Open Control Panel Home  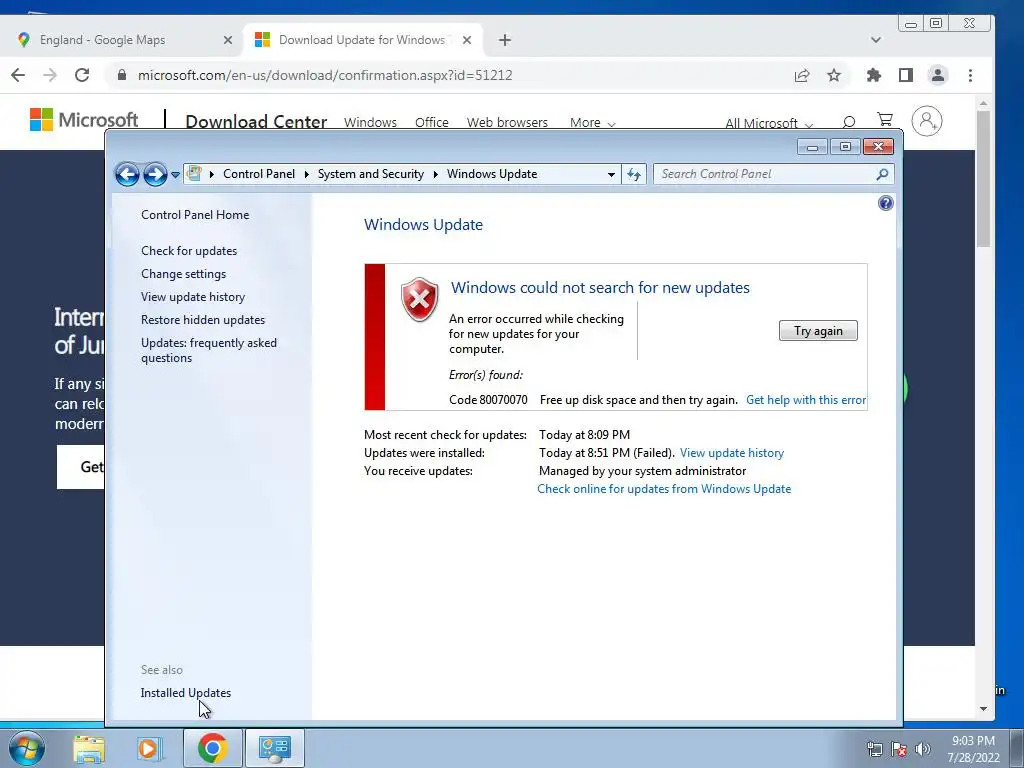[x=195, y=215]
